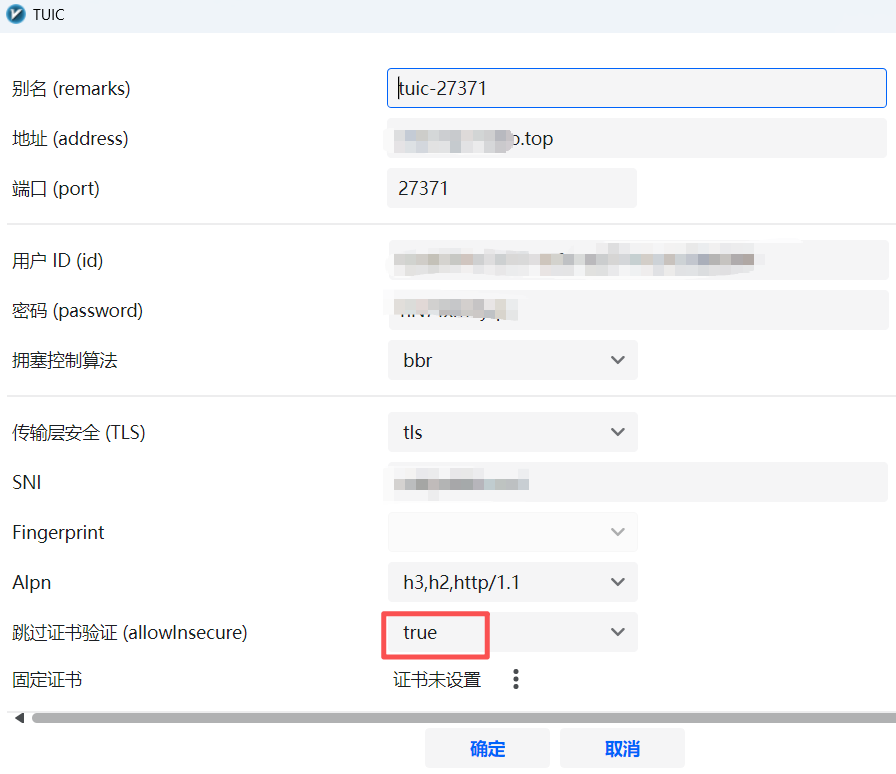Click the horizontal scrollbar track
896x774 pixels.
tap(460, 718)
